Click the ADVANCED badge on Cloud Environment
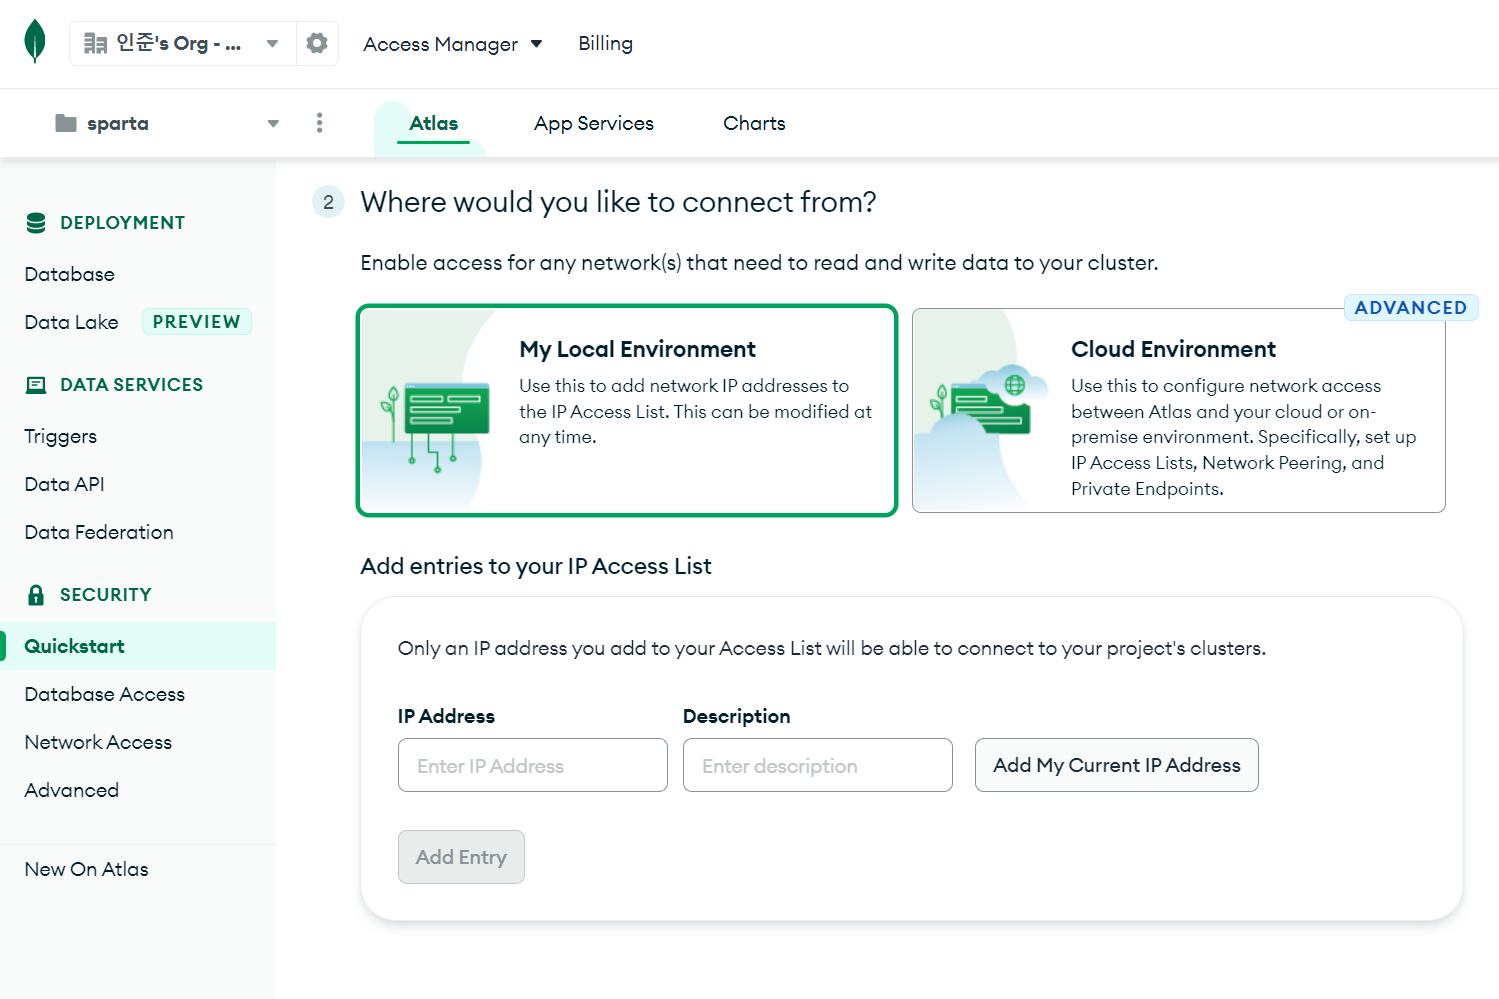 coord(1411,308)
